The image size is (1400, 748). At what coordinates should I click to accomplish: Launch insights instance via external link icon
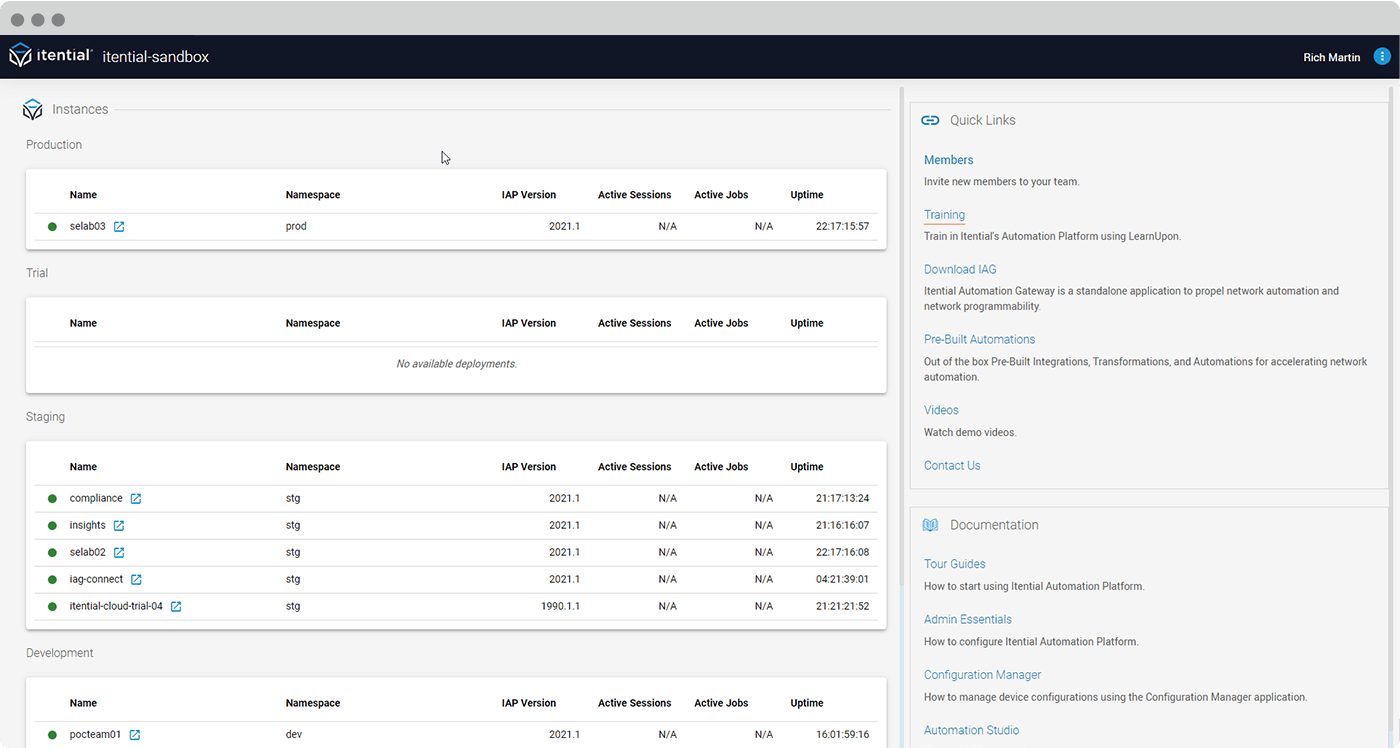pos(119,526)
